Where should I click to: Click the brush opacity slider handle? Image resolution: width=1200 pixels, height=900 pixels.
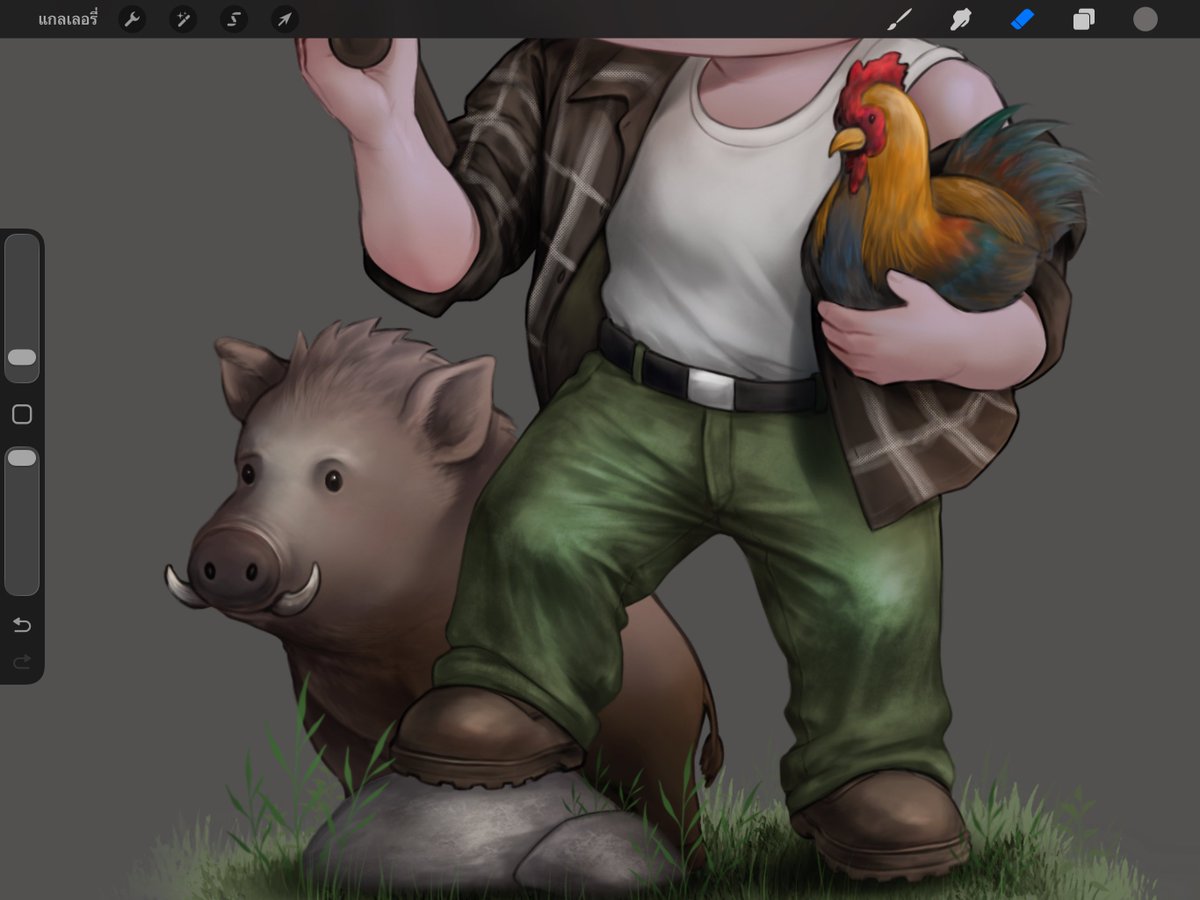[x=22, y=457]
